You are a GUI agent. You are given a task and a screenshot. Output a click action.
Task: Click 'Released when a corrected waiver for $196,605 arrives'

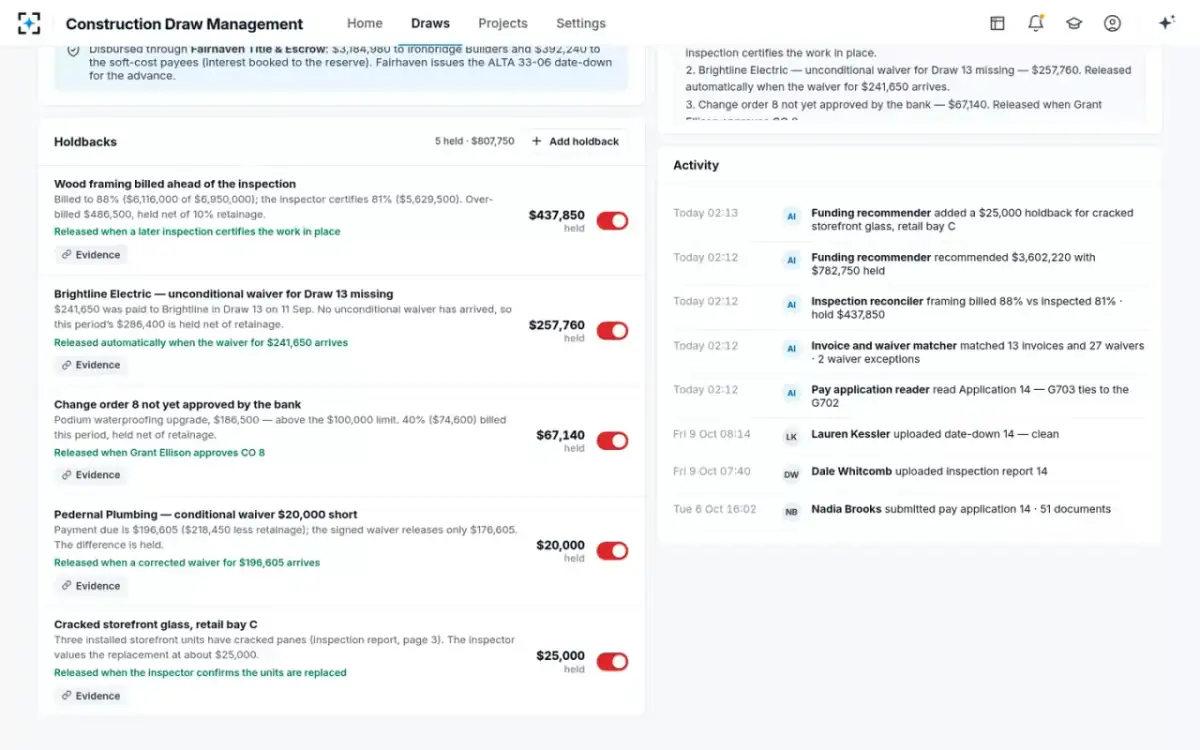coord(187,563)
